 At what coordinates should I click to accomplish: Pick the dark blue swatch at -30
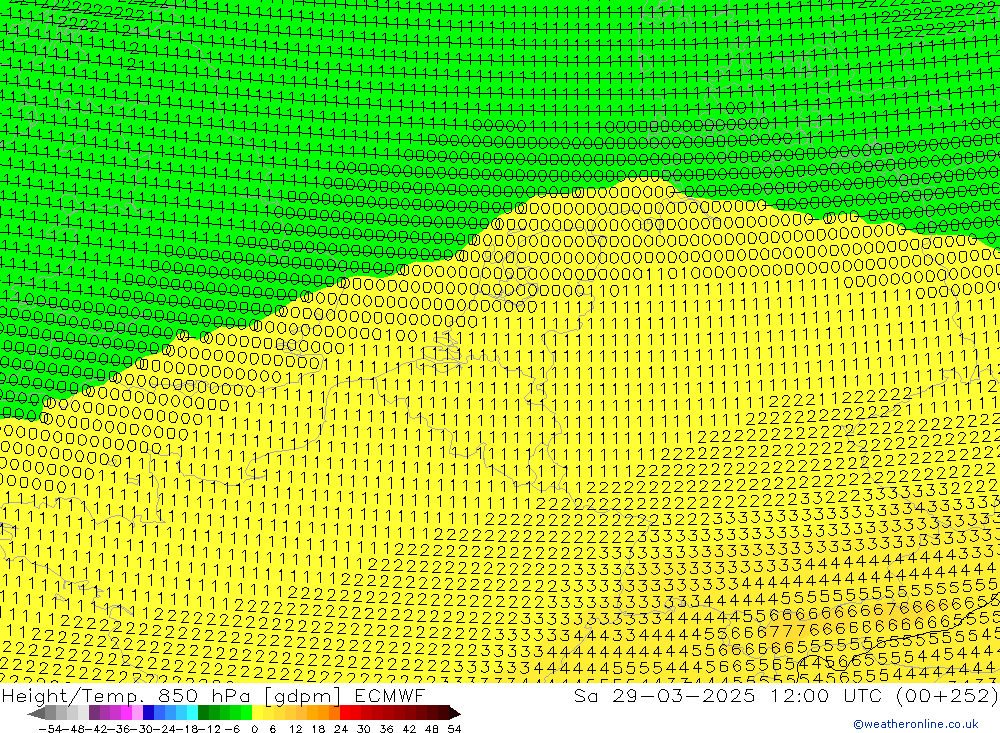point(148,713)
